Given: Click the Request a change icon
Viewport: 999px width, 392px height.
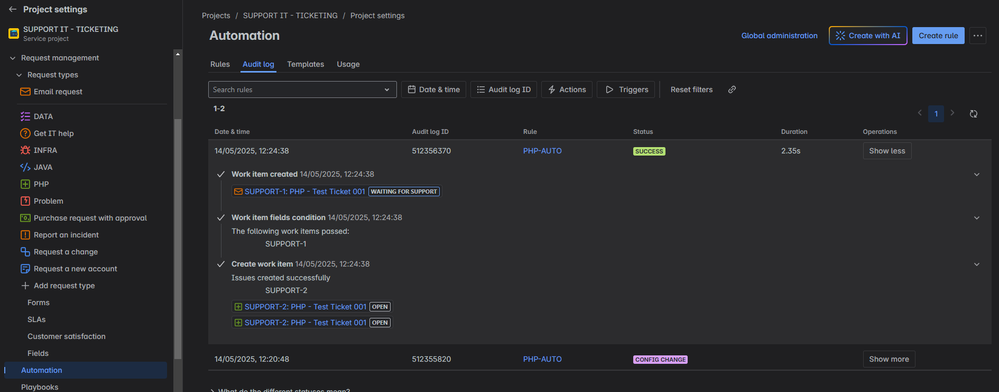Looking at the screenshot, I should [x=25, y=252].
